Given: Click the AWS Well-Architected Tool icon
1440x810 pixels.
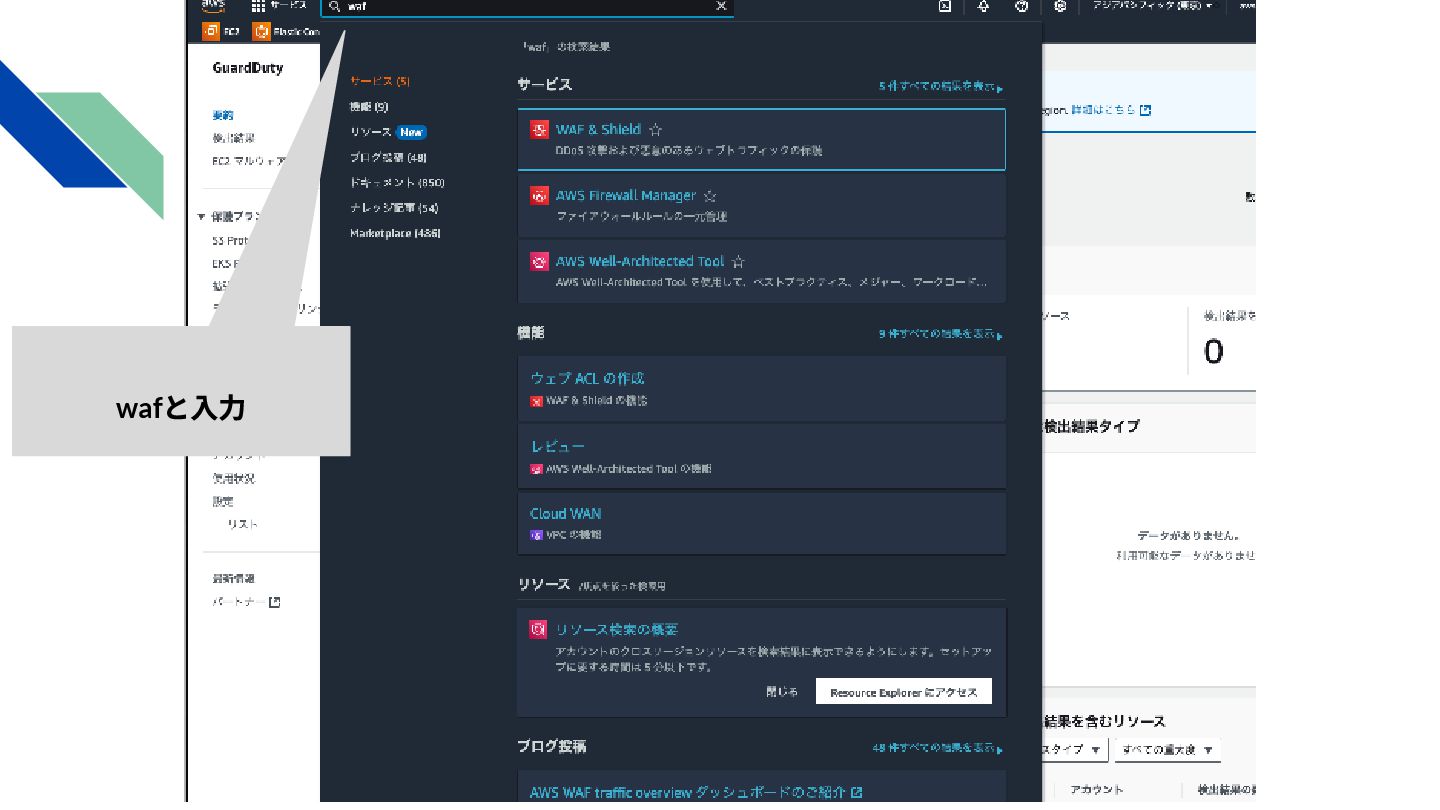Looking at the screenshot, I should 539,261.
